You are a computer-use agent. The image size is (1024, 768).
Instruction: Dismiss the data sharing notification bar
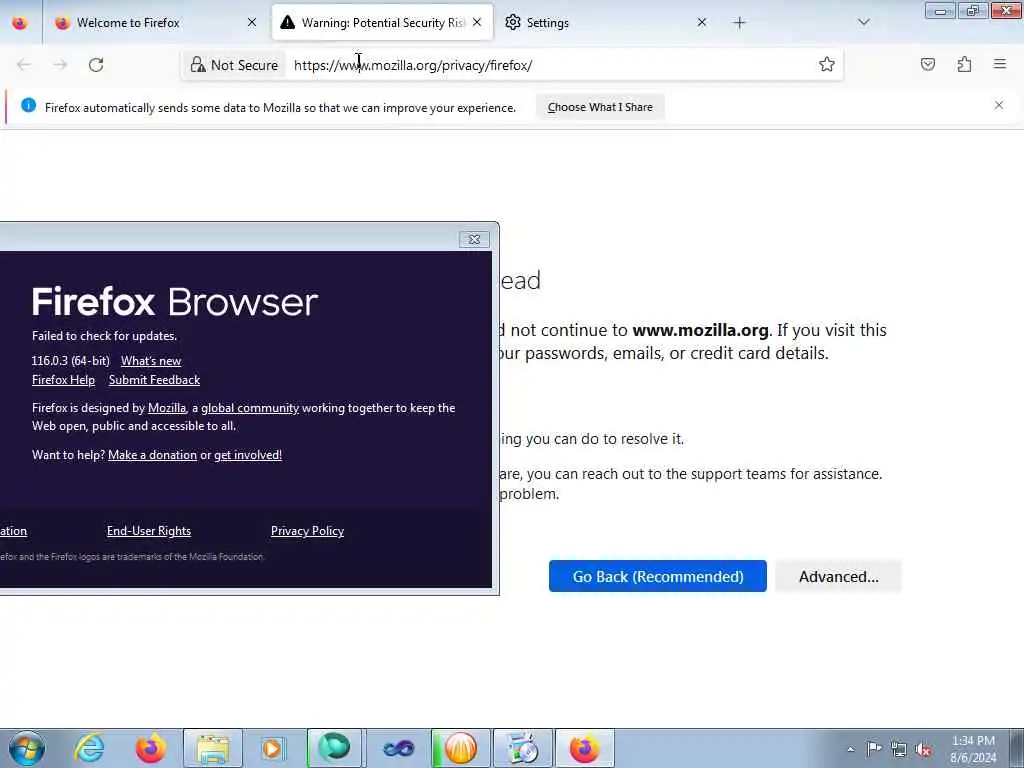(x=999, y=105)
